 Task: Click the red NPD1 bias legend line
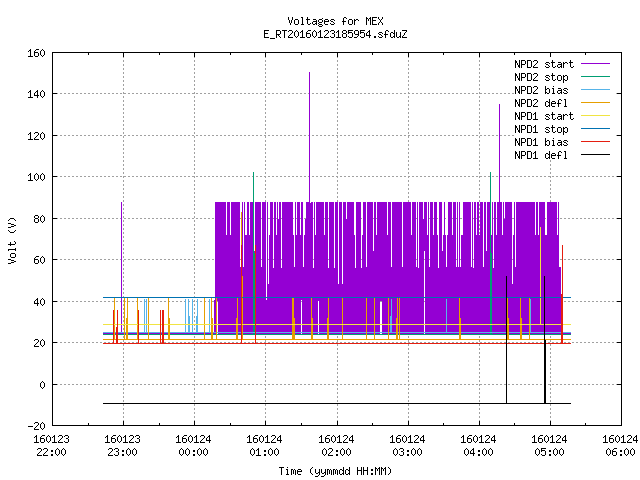[x=595, y=142]
